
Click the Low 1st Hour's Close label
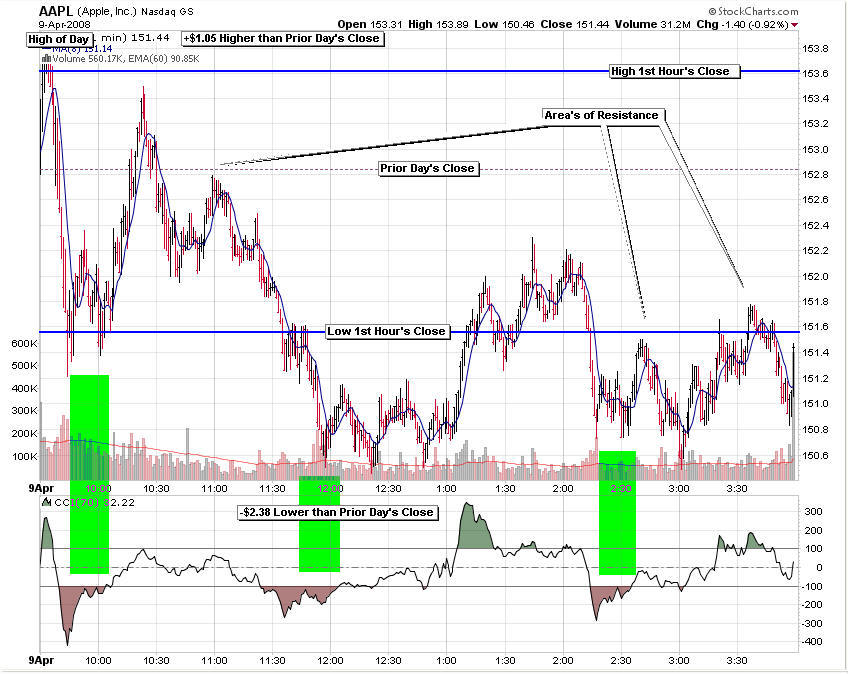[386, 332]
